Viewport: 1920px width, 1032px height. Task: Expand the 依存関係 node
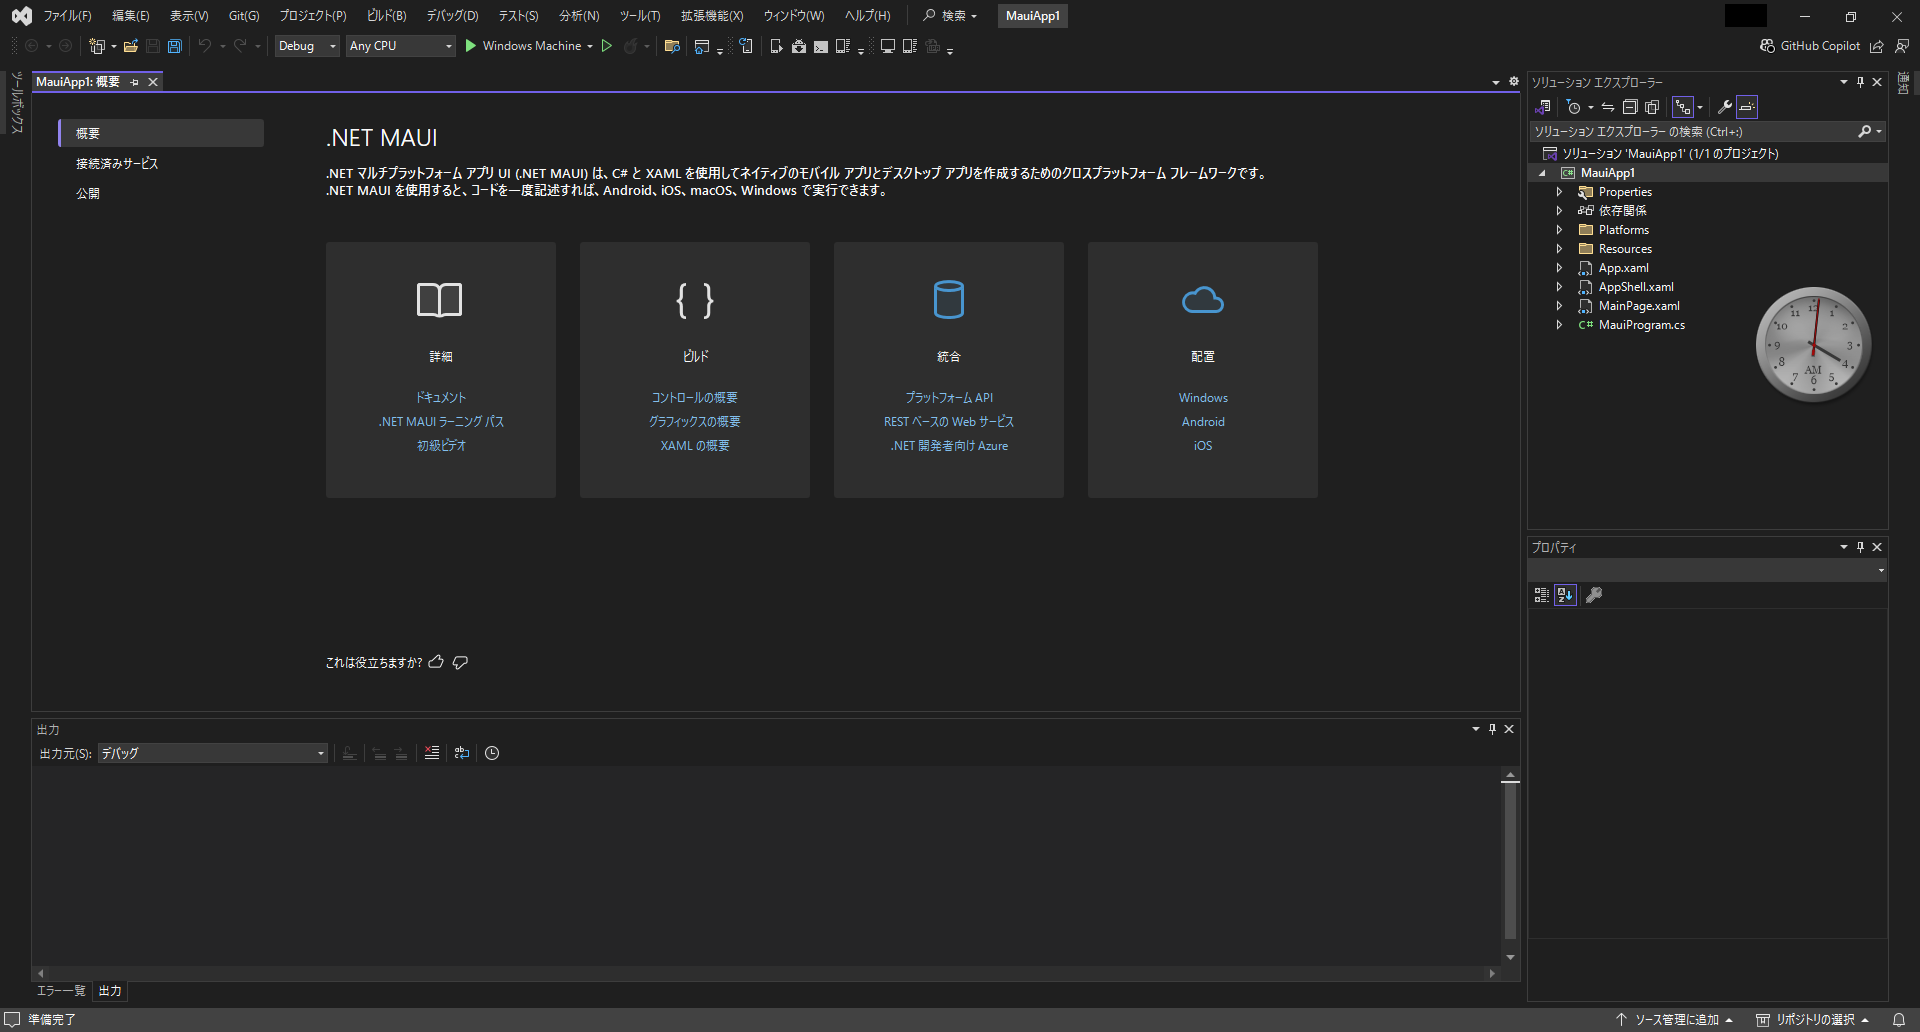tap(1559, 211)
